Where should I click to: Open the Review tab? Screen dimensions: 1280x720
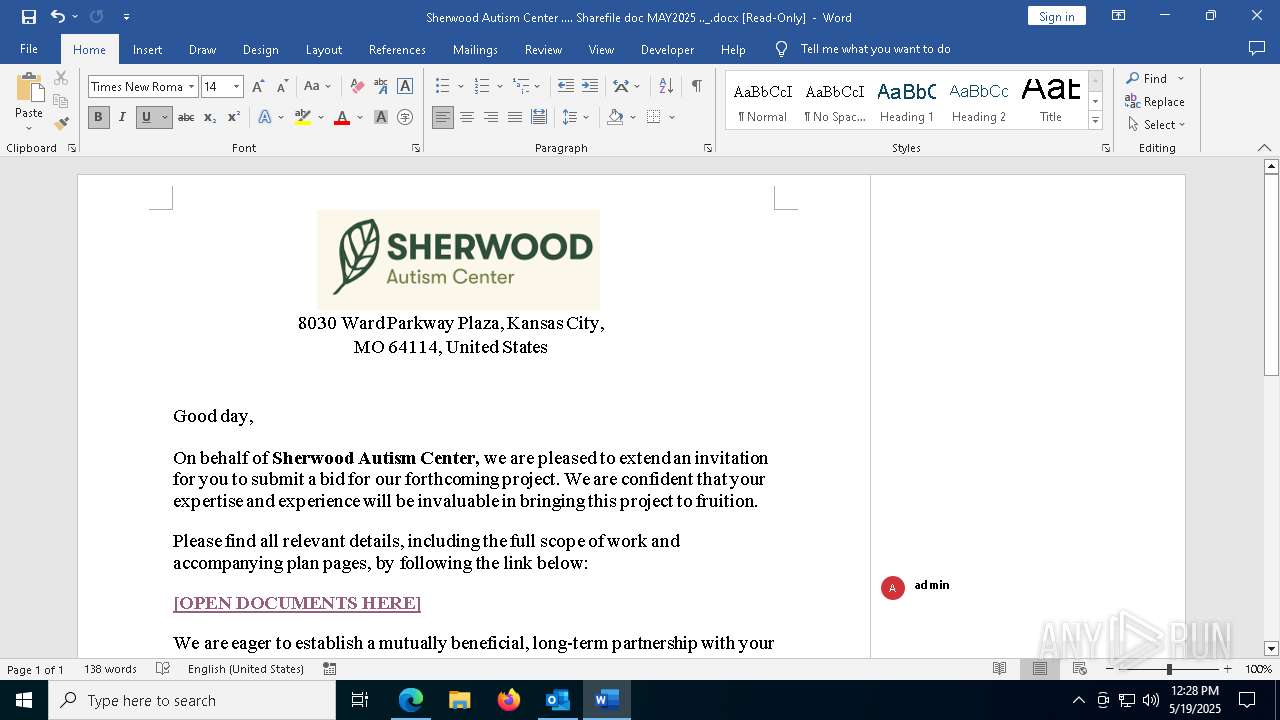click(x=543, y=49)
